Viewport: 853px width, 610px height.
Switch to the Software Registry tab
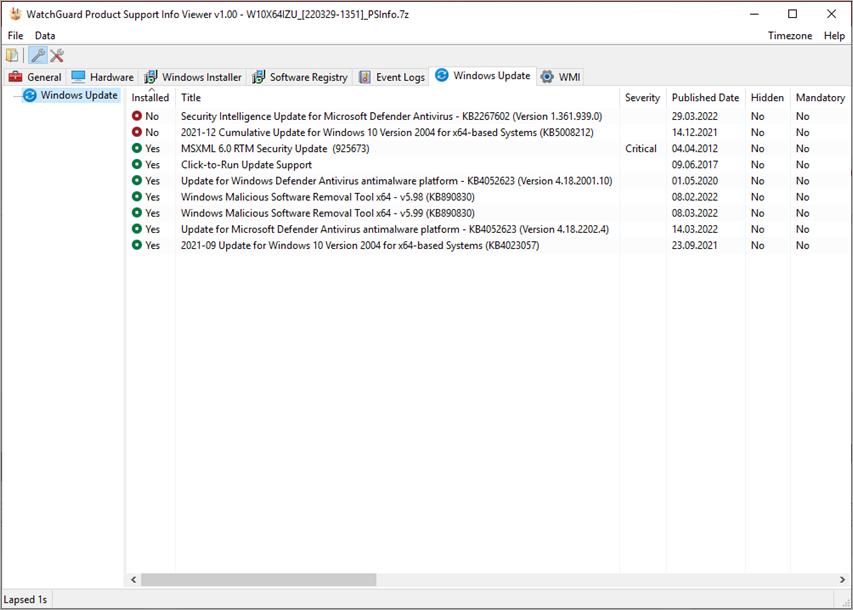point(299,76)
